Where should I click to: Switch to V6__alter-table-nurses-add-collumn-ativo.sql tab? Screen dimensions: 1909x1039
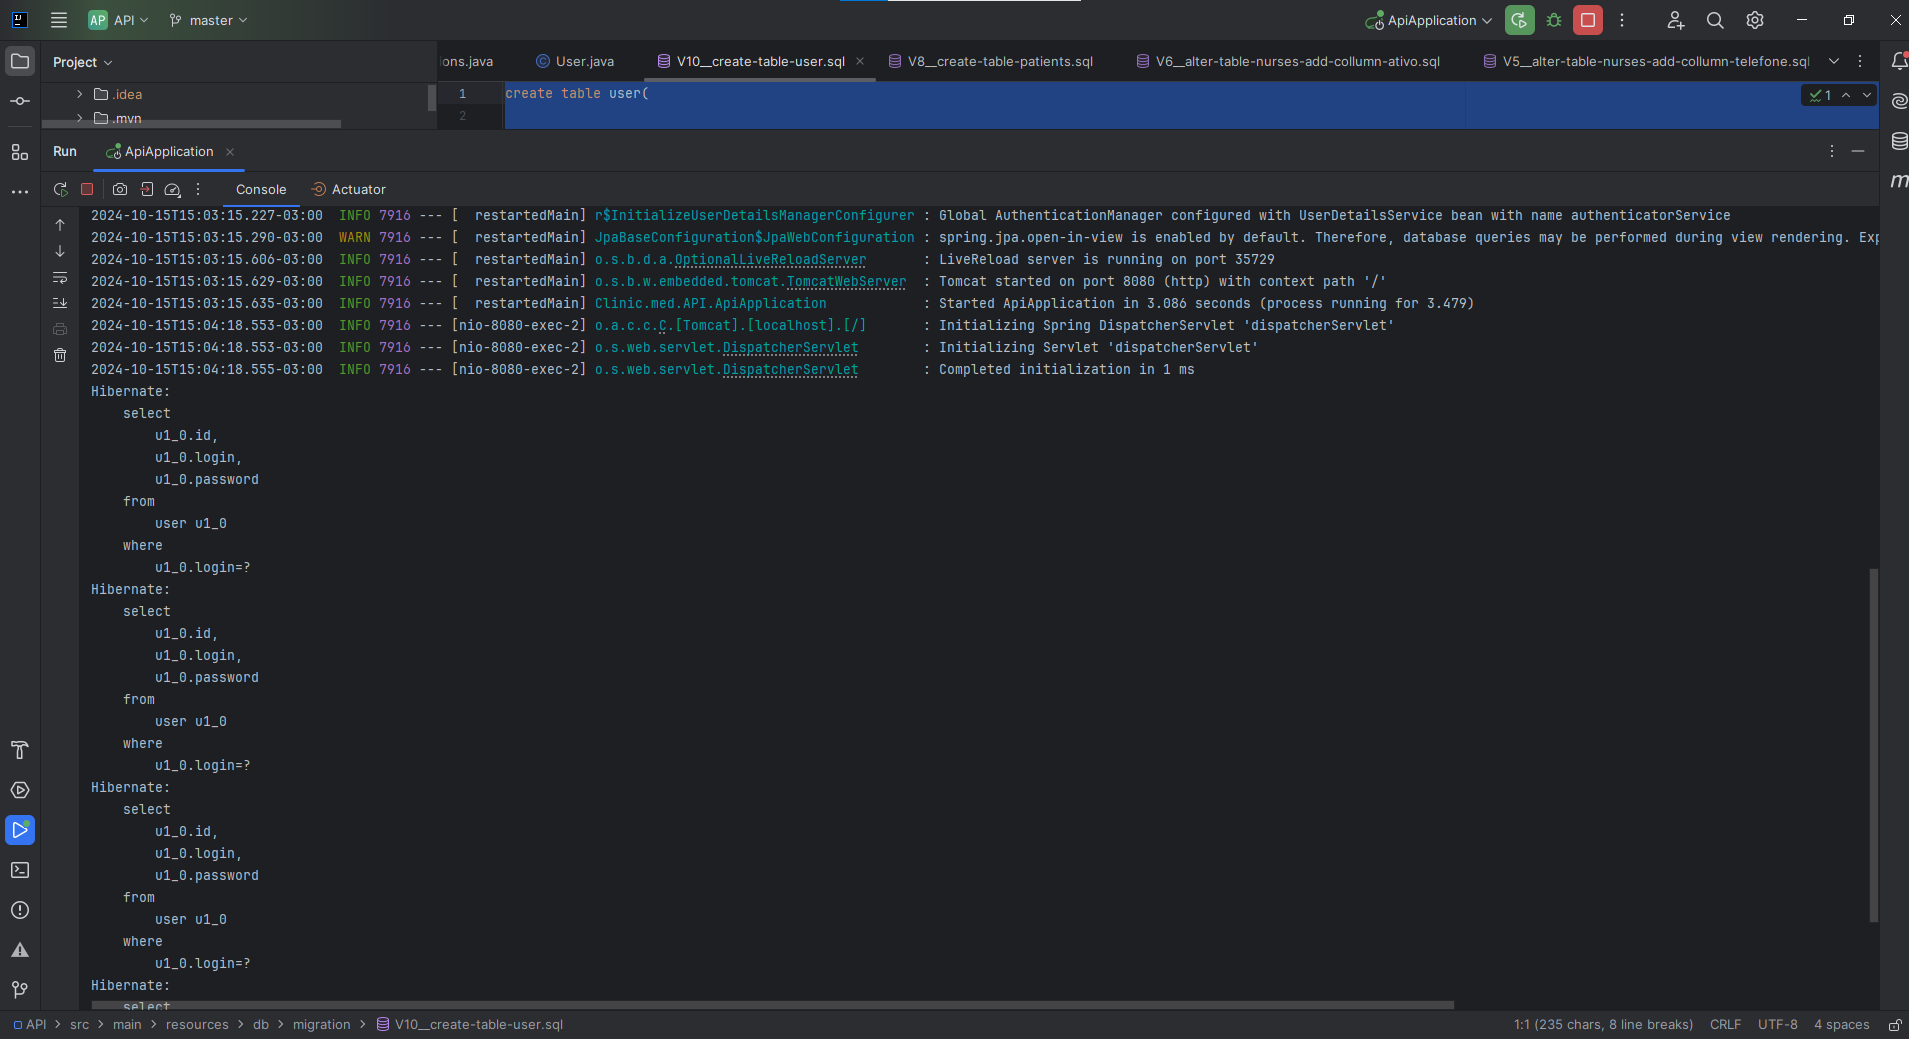tap(1288, 61)
